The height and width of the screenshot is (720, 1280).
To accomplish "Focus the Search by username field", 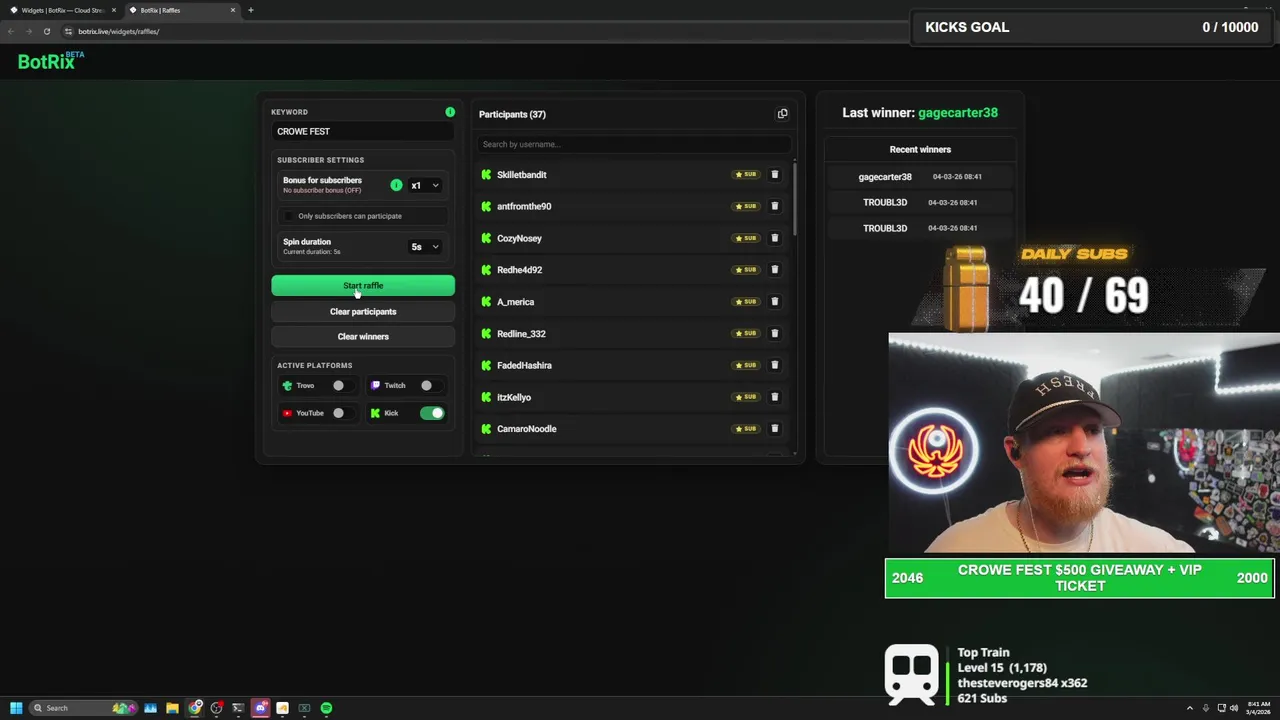I will tap(632, 144).
